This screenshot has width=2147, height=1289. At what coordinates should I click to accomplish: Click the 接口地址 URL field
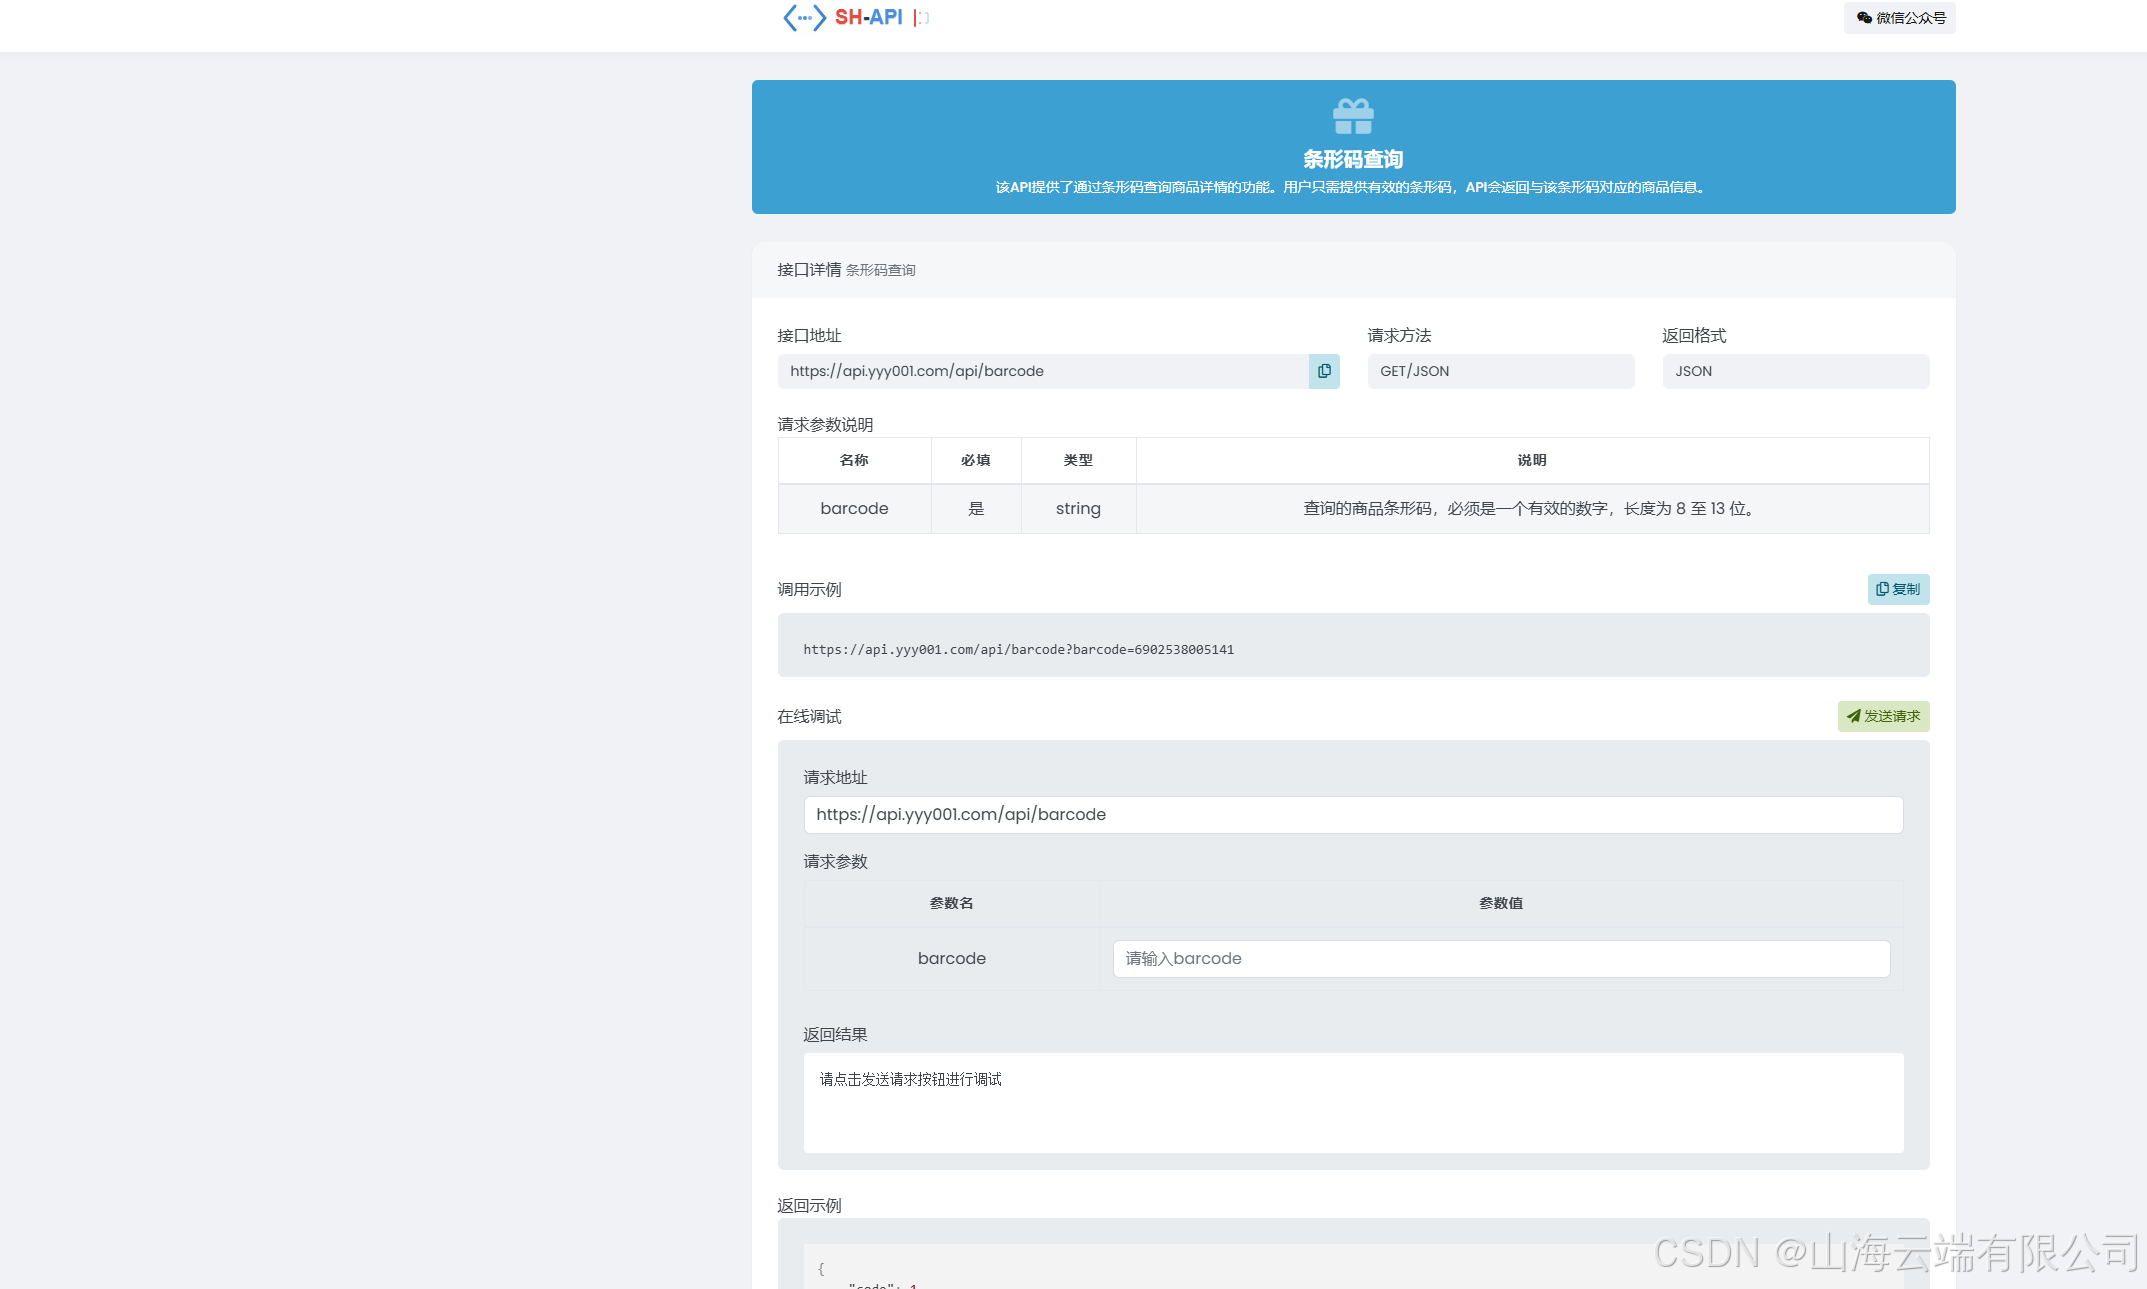click(x=1042, y=371)
